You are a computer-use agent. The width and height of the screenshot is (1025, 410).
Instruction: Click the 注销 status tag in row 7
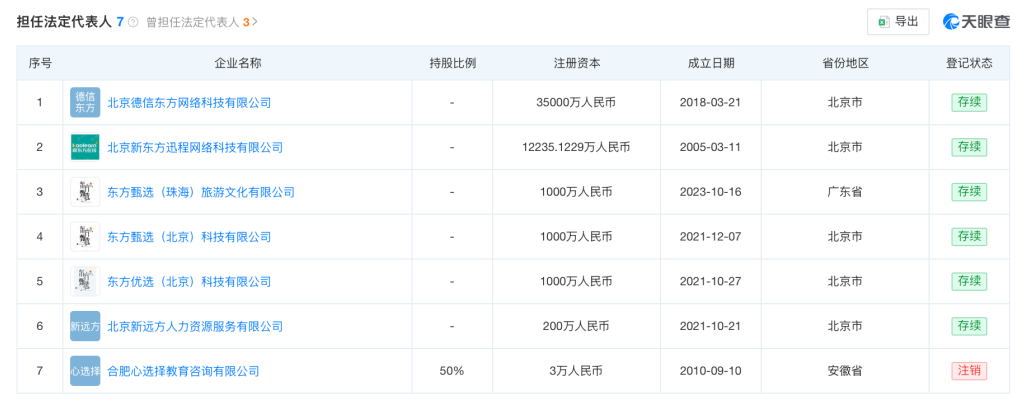969,371
